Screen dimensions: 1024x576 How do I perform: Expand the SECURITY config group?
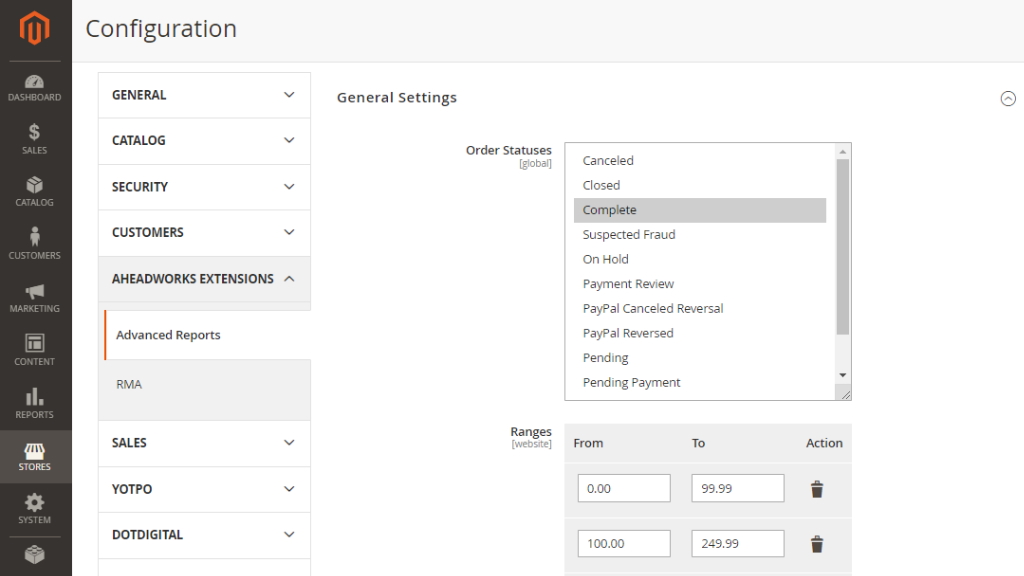point(204,187)
